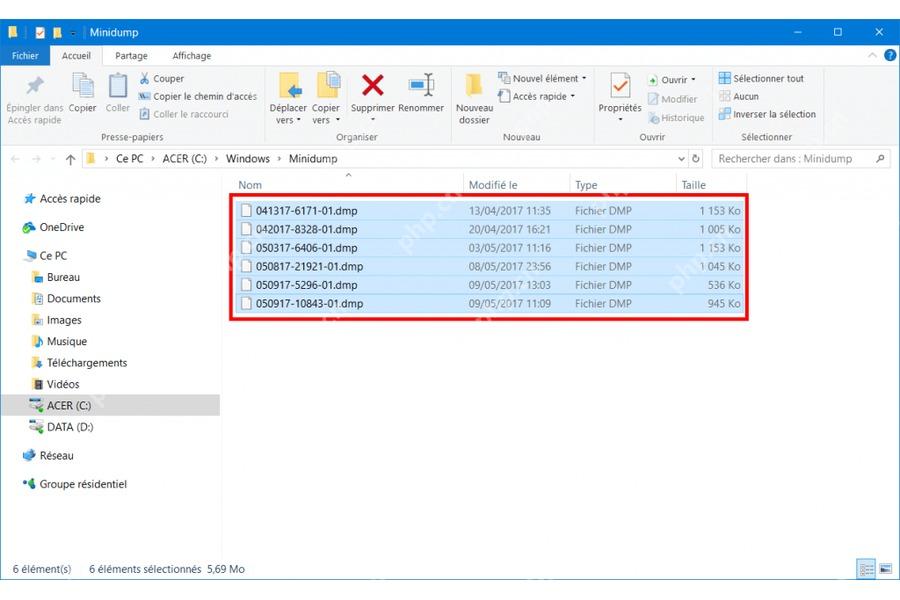Viewport: 900px width, 600px height.
Task: Switch to the Partage tab
Action: [131, 56]
